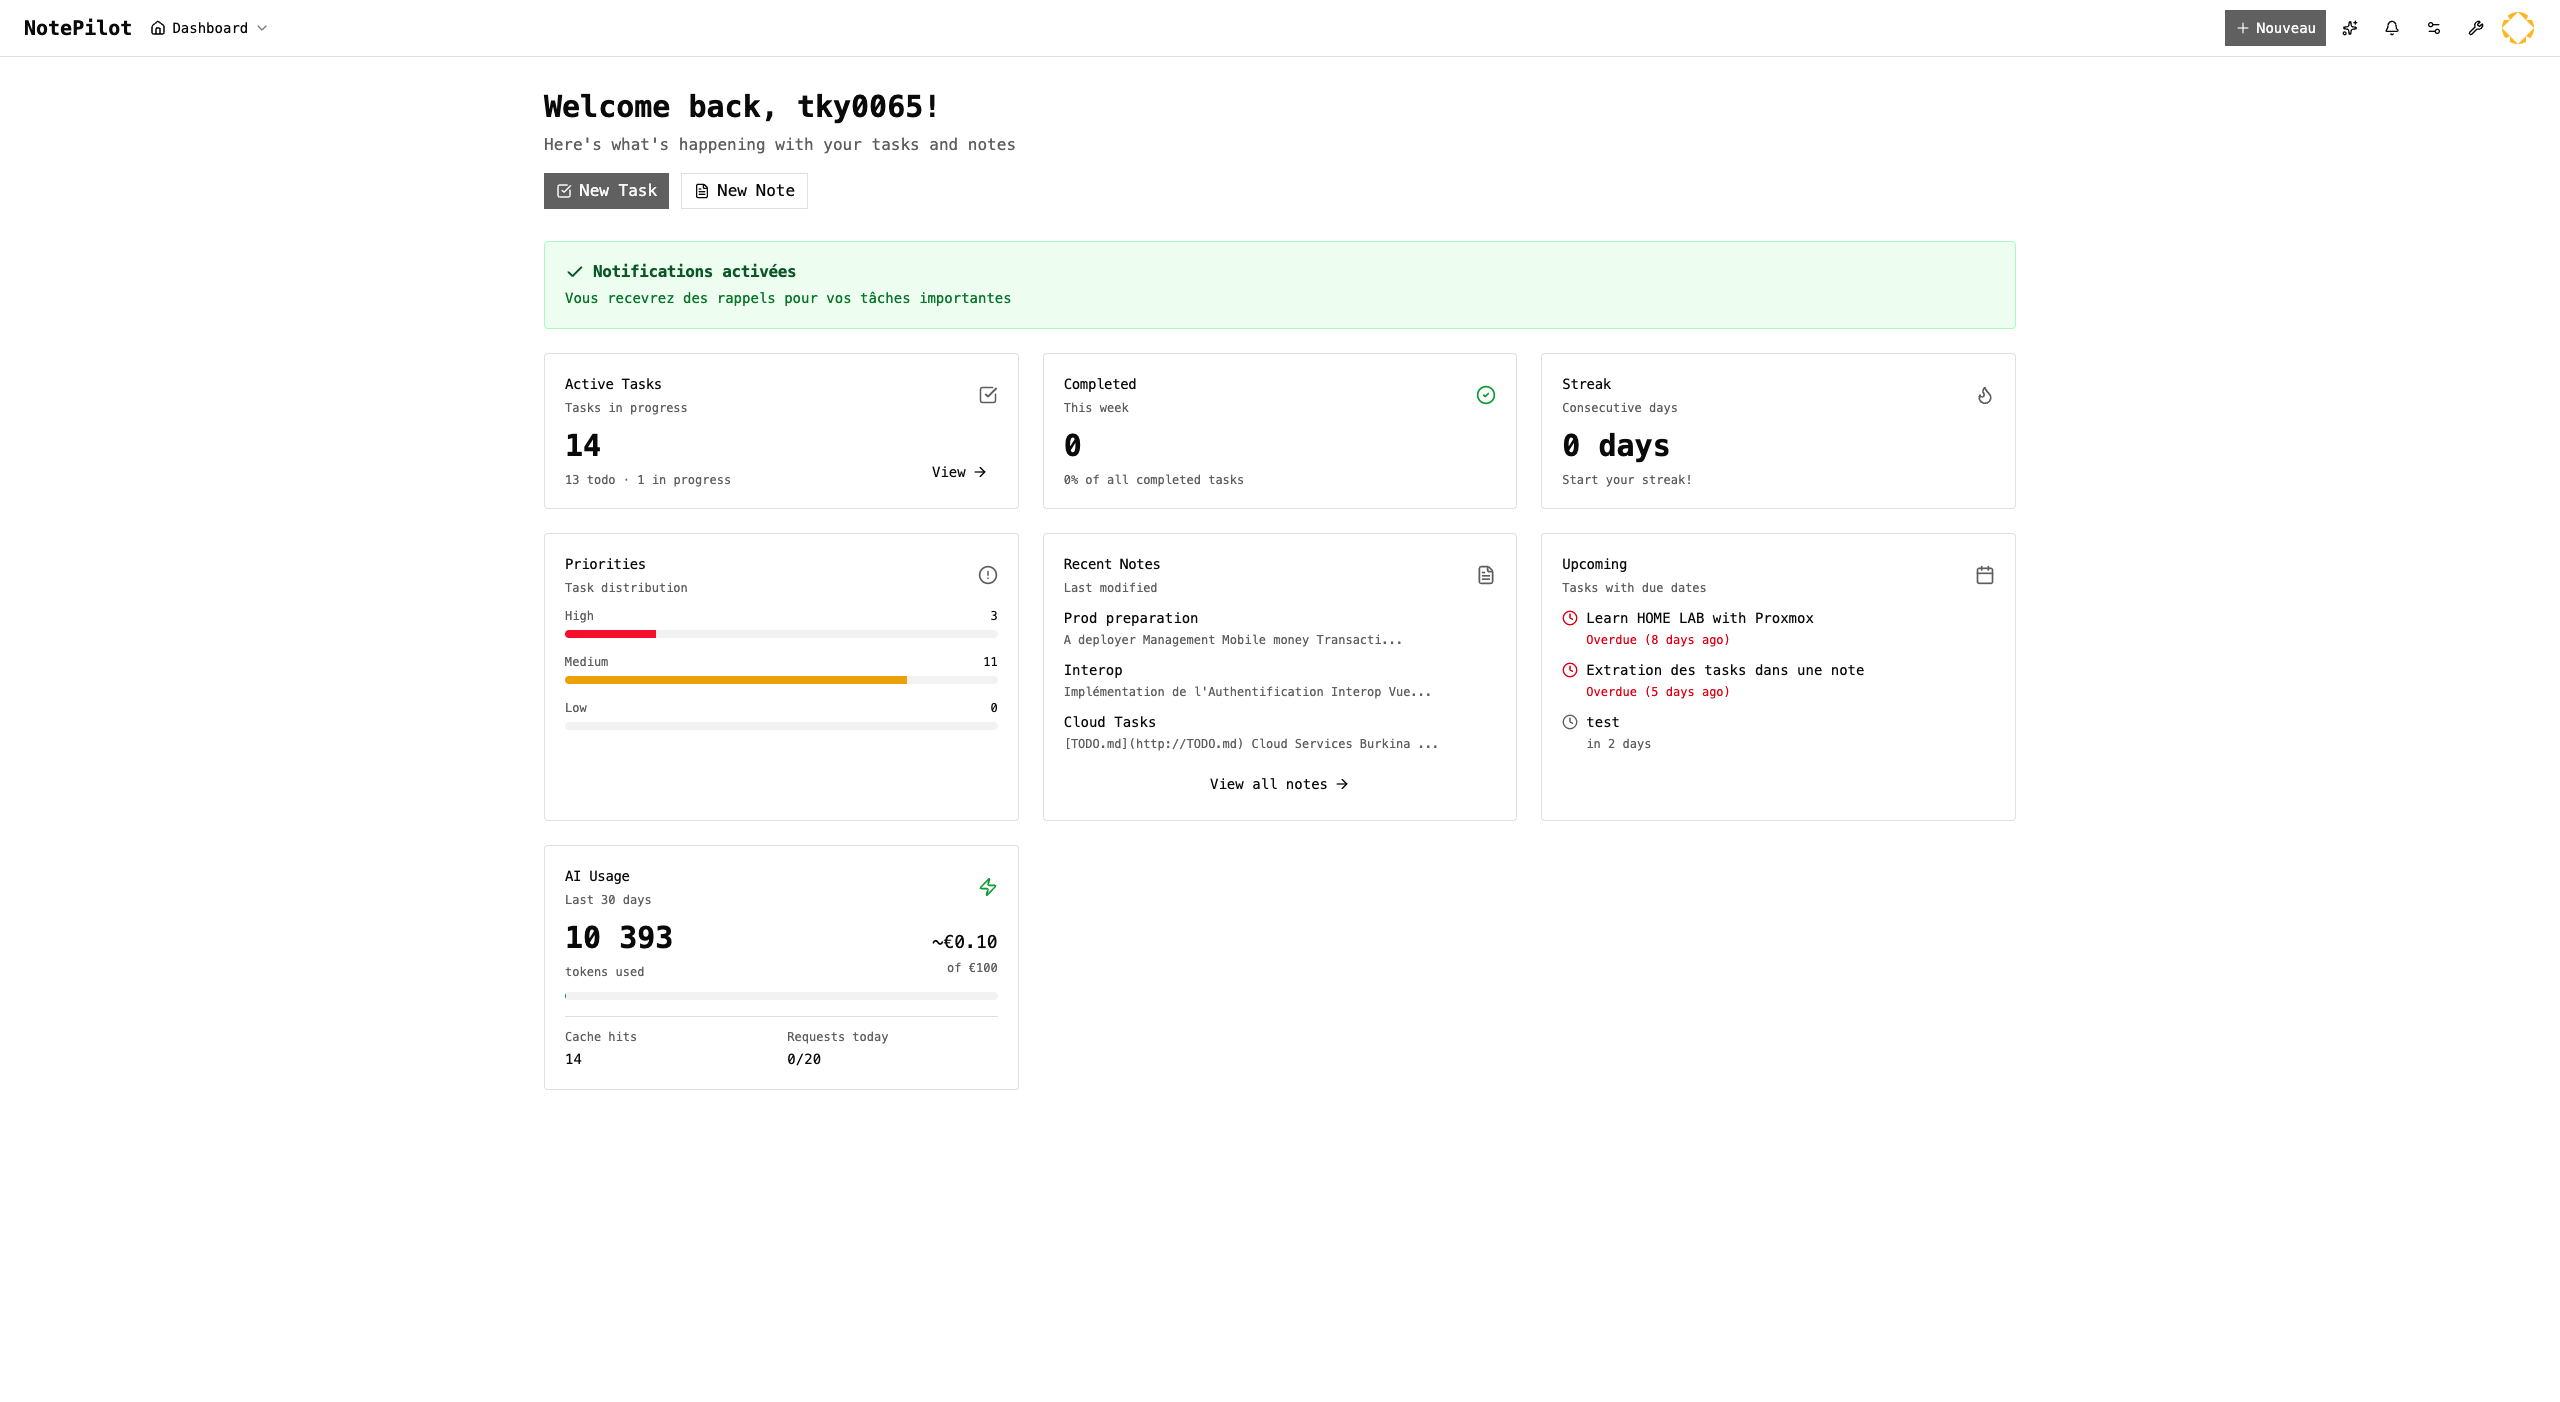Open the Nouveau create menu
This screenshot has height=1402, width=2560.
tap(2275, 28)
